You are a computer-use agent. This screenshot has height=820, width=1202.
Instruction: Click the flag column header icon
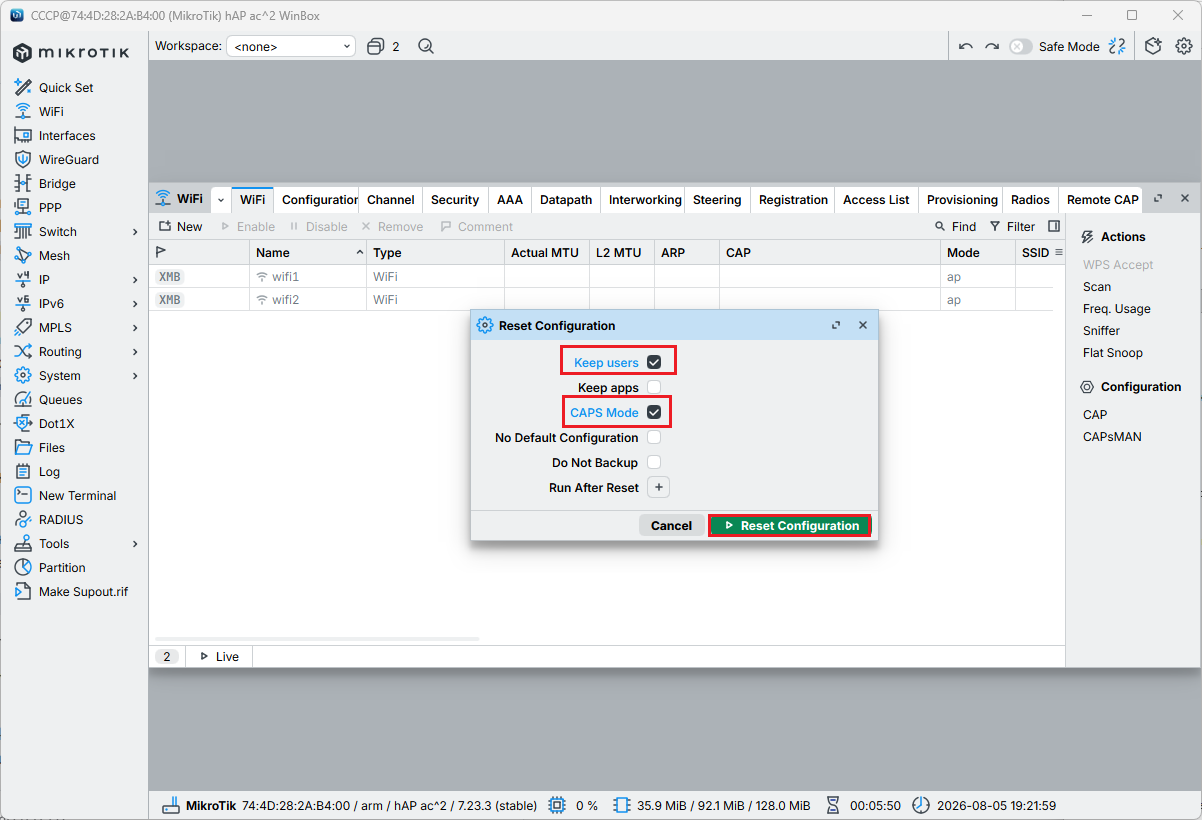pos(161,252)
